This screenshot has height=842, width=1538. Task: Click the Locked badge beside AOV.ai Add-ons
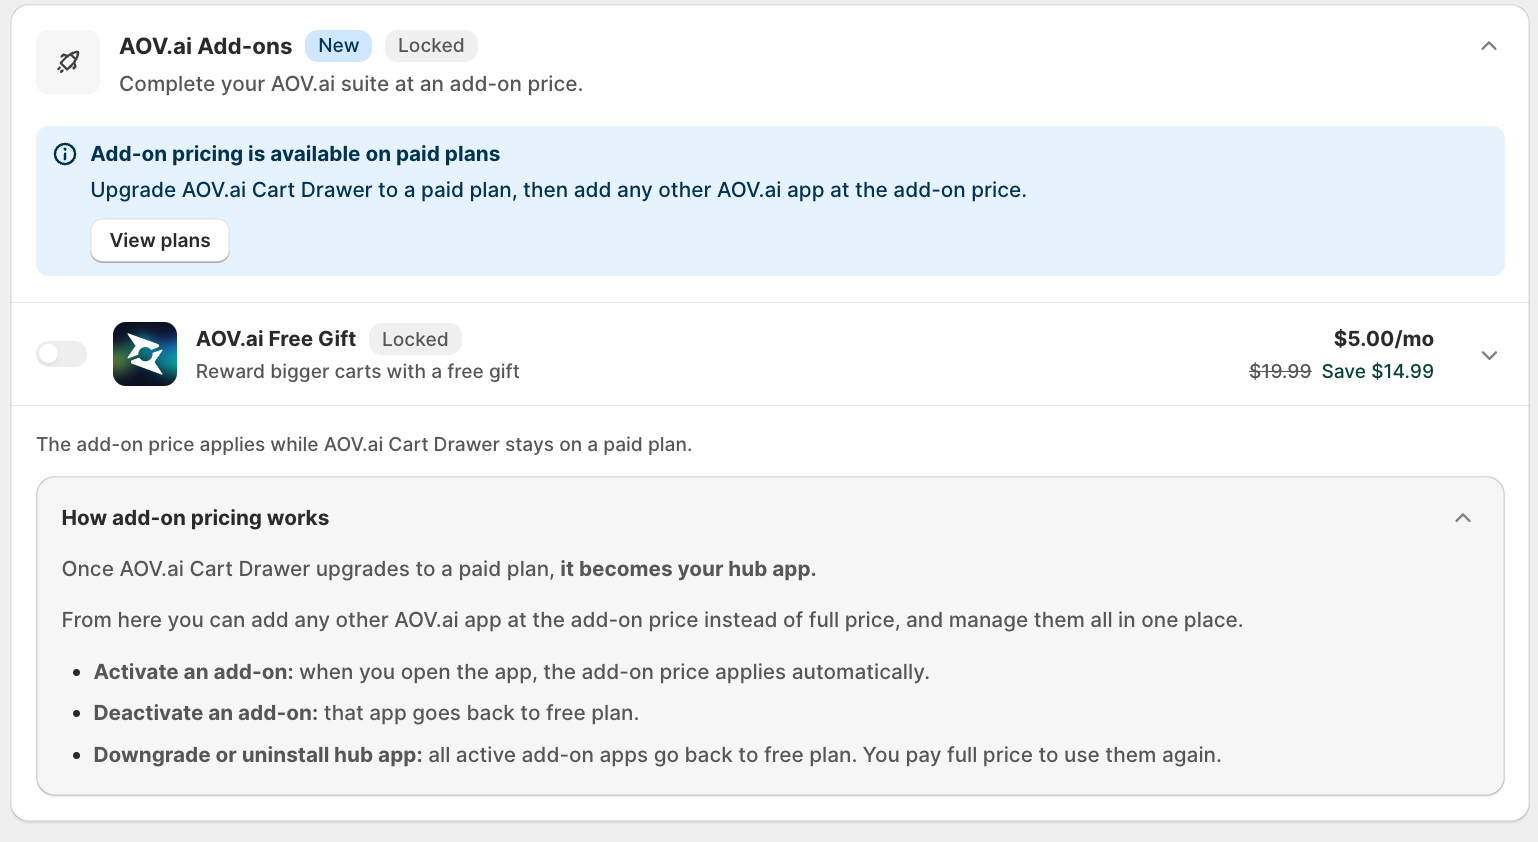point(431,46)
